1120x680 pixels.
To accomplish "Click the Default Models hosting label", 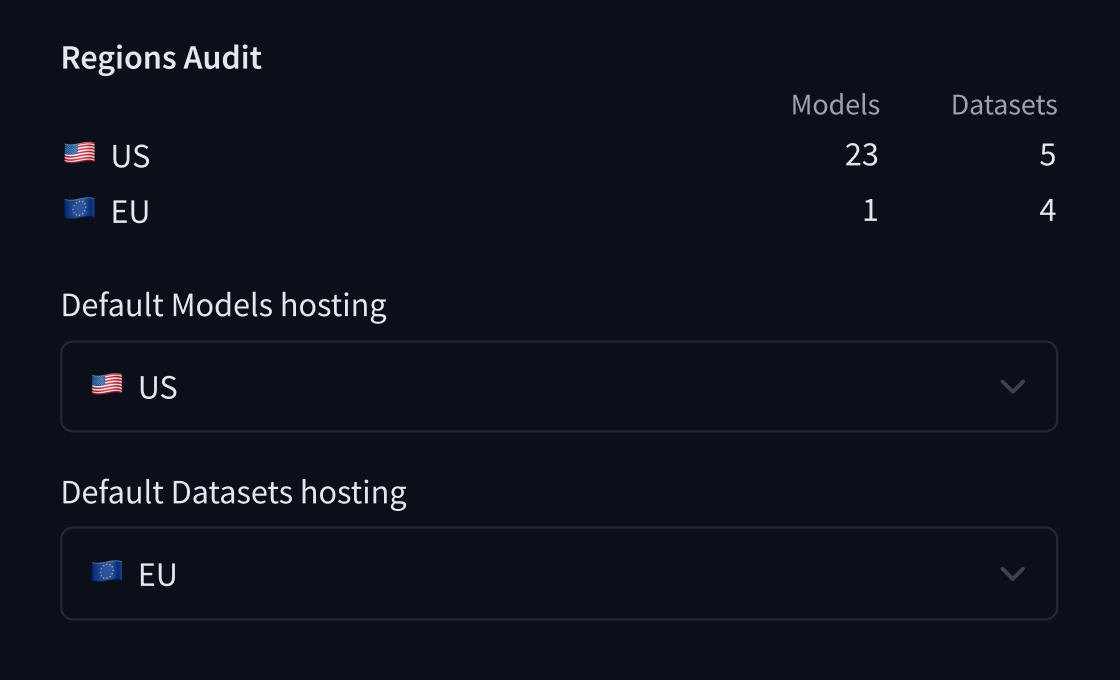I will pyautogui.click(x=224, y=305).
